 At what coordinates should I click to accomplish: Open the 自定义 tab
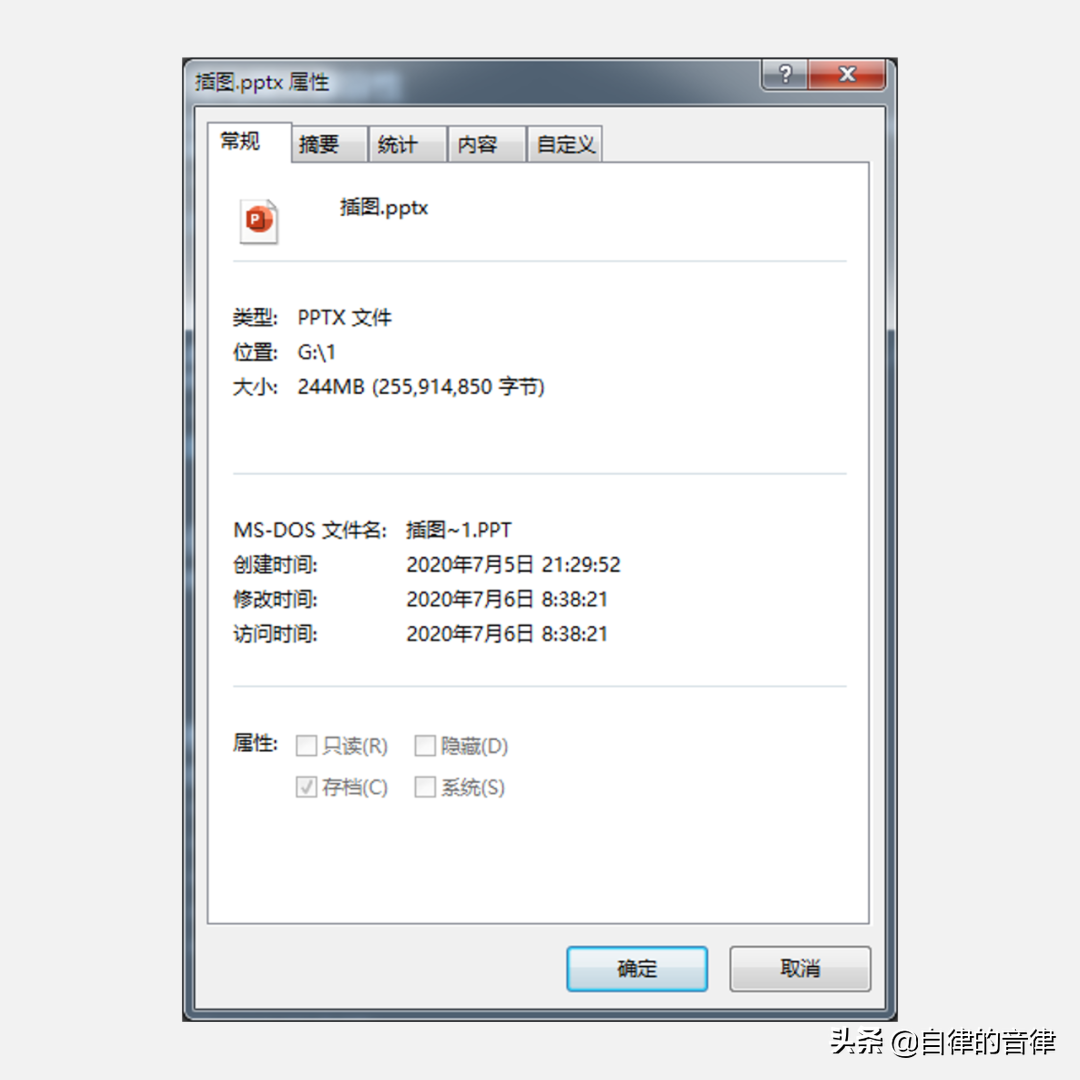(565, 144)
